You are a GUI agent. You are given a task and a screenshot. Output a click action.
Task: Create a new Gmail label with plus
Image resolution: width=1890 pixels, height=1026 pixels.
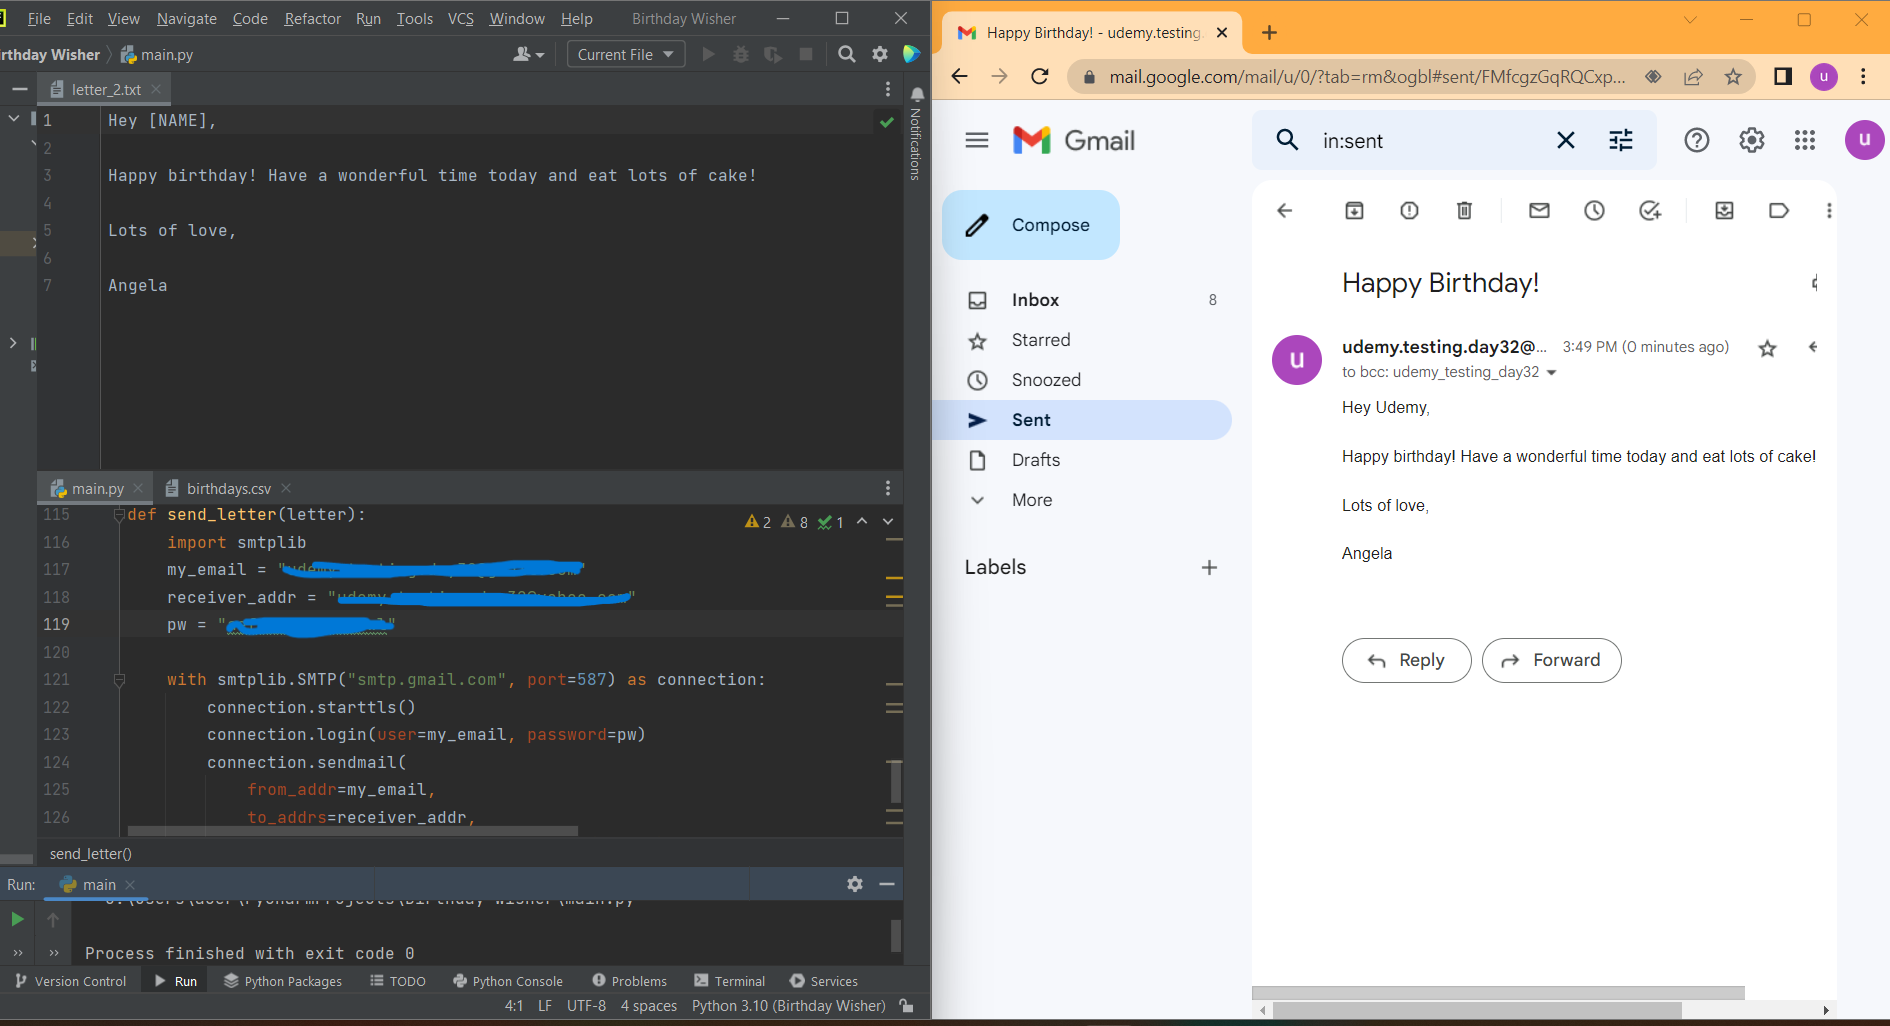(x=1209, y=568)
